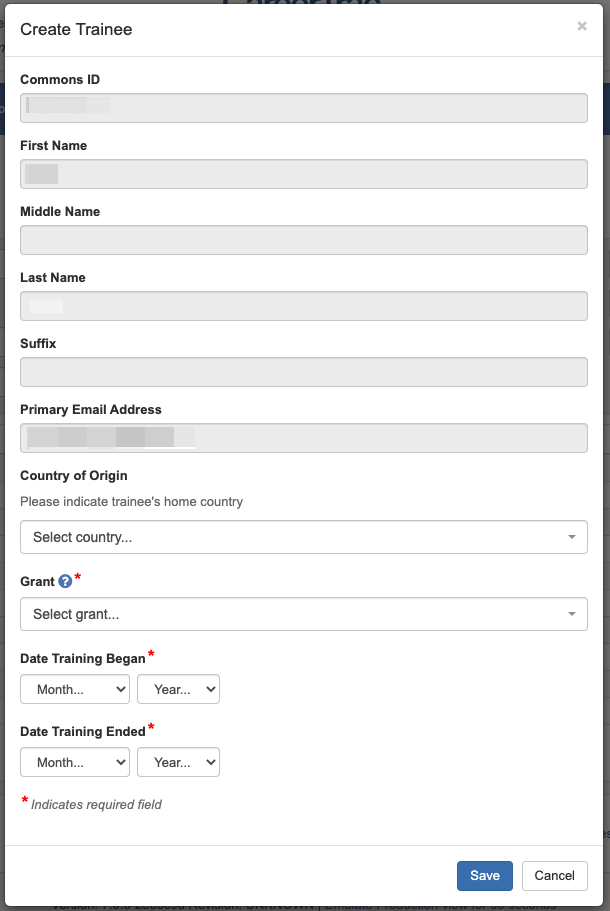Click the First Name input box
This screenshot has width=610, height=911.
[x=303, y=174]
